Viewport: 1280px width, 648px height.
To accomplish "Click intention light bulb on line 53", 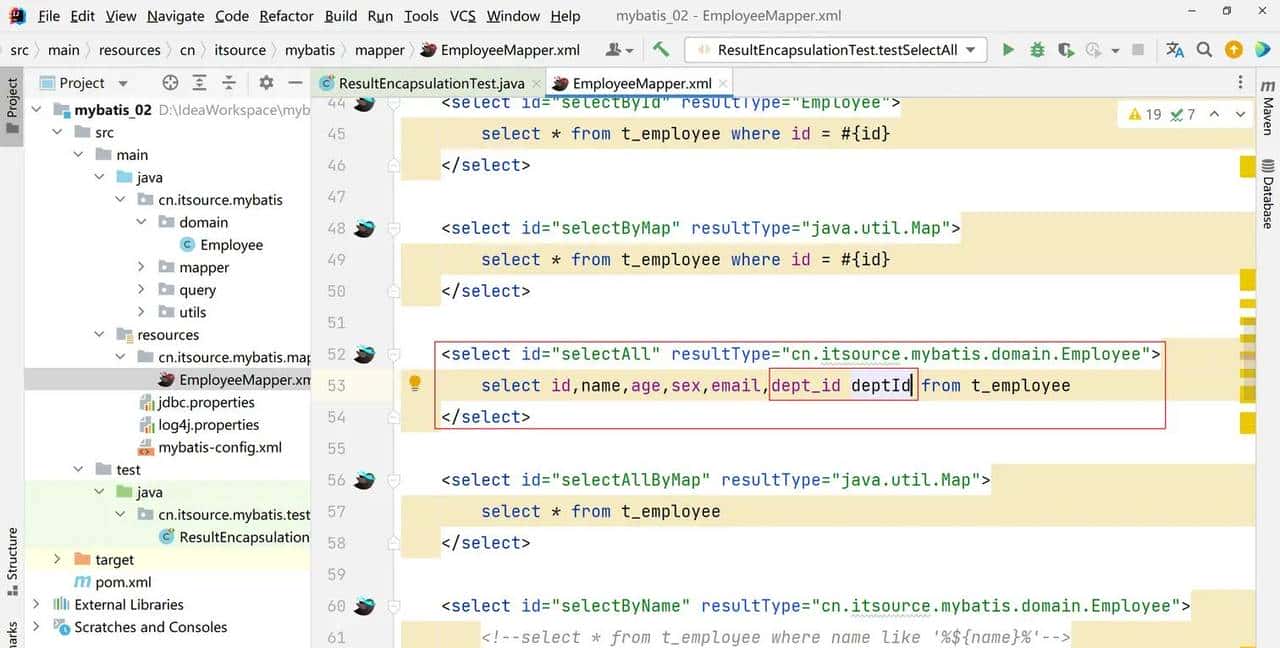I will tap(414, 383).
